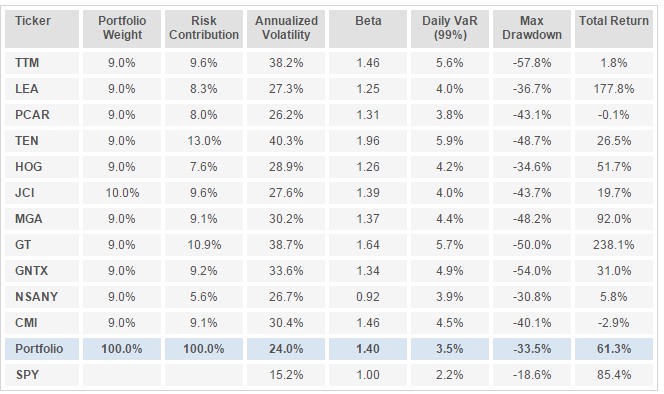The image size is (664, 394).
Task: Click the TTM ticker cell
Action: click(42, 63)
